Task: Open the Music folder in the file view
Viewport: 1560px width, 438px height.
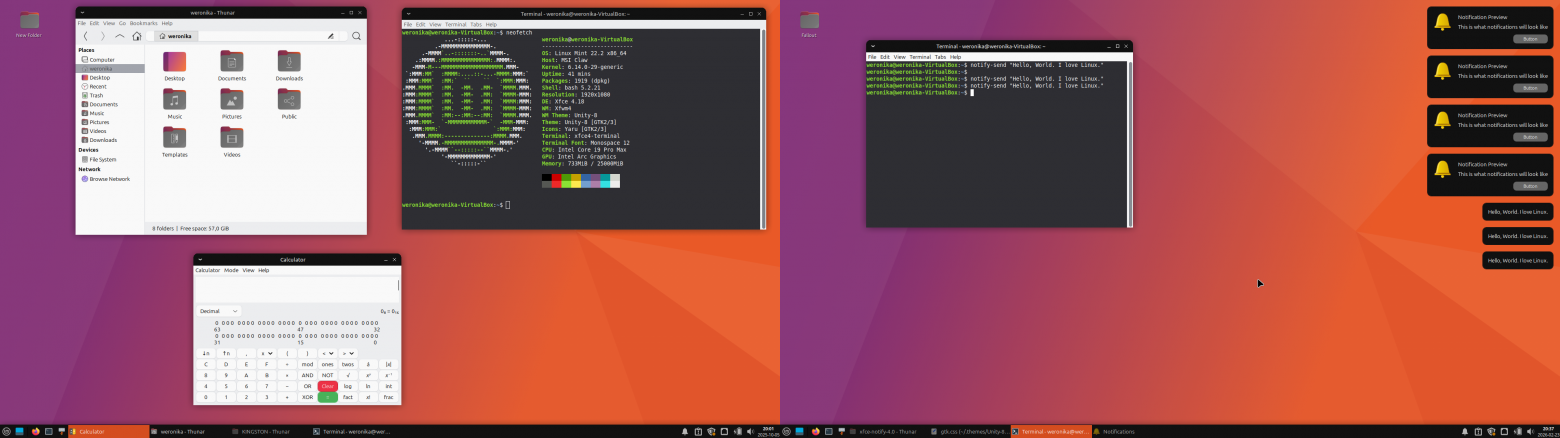Action: [x=174, y=102]
